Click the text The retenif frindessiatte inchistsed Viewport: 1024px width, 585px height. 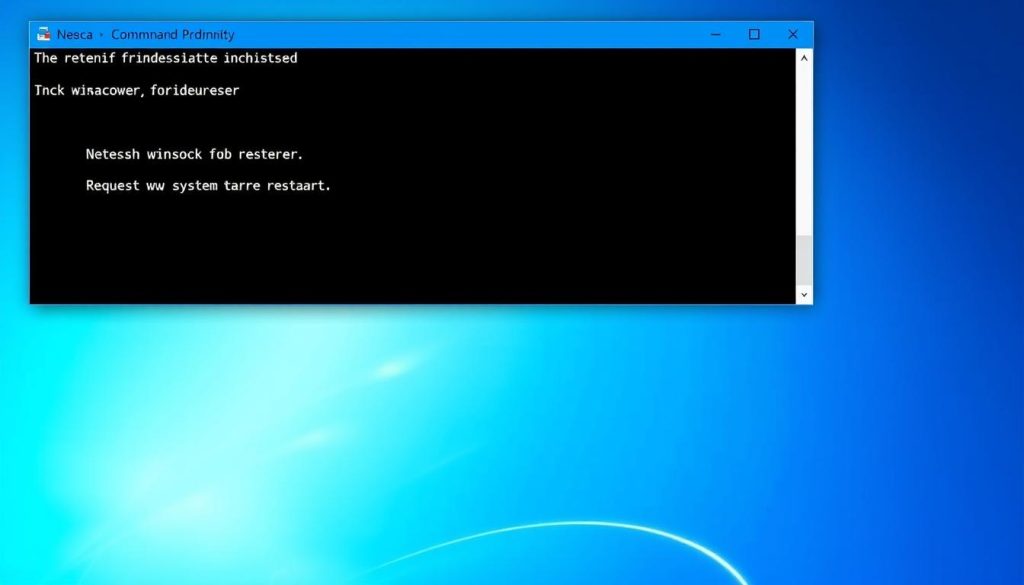(164, 58)
